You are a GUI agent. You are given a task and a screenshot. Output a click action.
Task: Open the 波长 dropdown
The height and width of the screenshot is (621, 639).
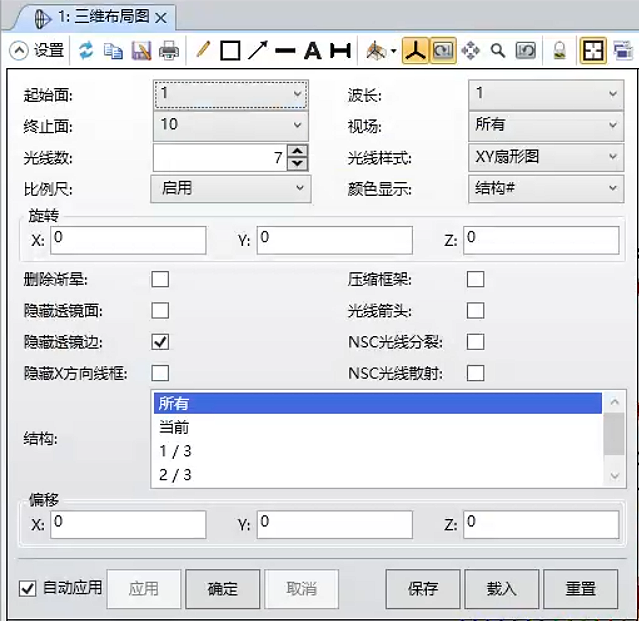546,94
